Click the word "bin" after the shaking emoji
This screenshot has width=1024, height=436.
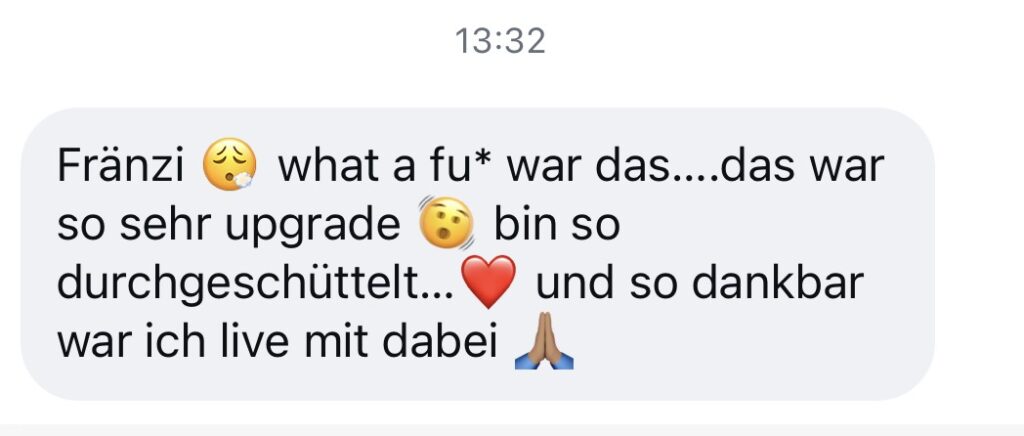pyautogui.click(x=519, y=224)
